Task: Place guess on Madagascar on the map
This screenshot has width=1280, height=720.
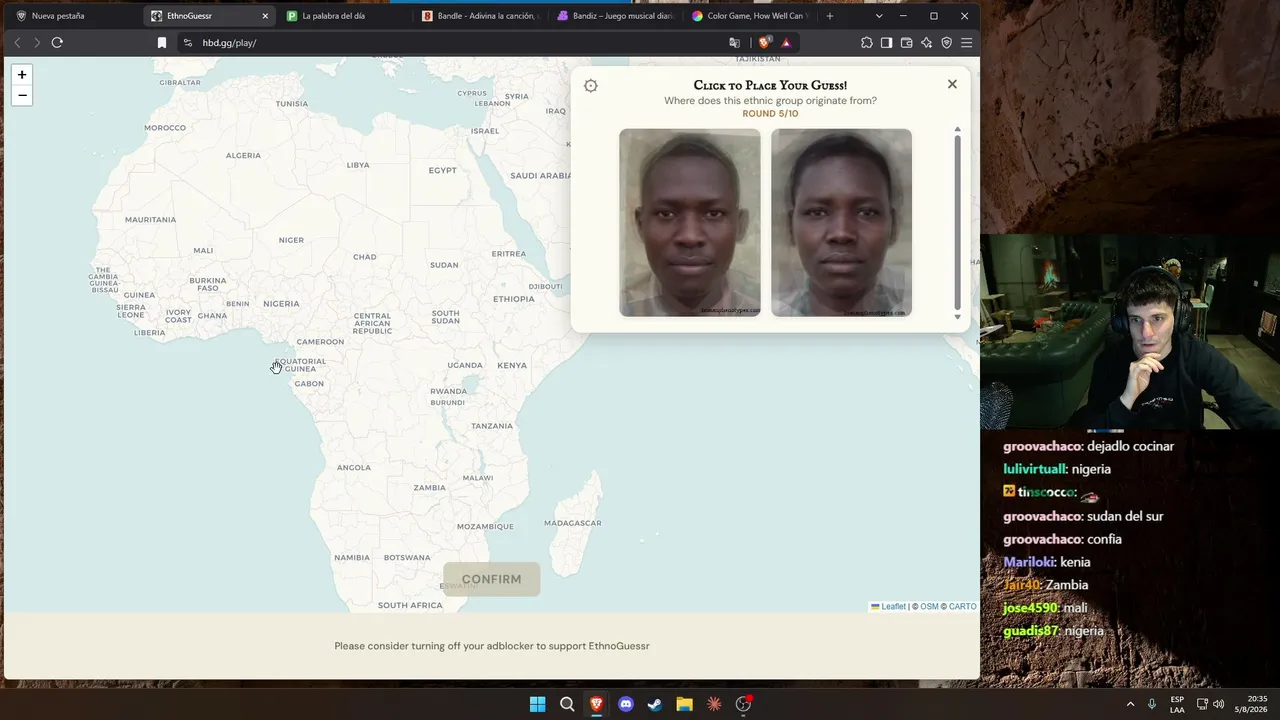Action: pos(573,523)
